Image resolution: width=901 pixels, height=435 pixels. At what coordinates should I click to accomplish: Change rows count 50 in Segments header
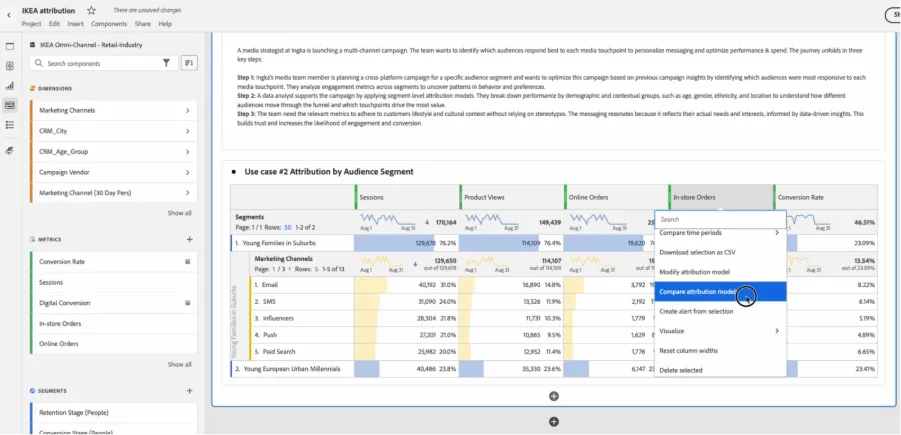coord(288,228)
